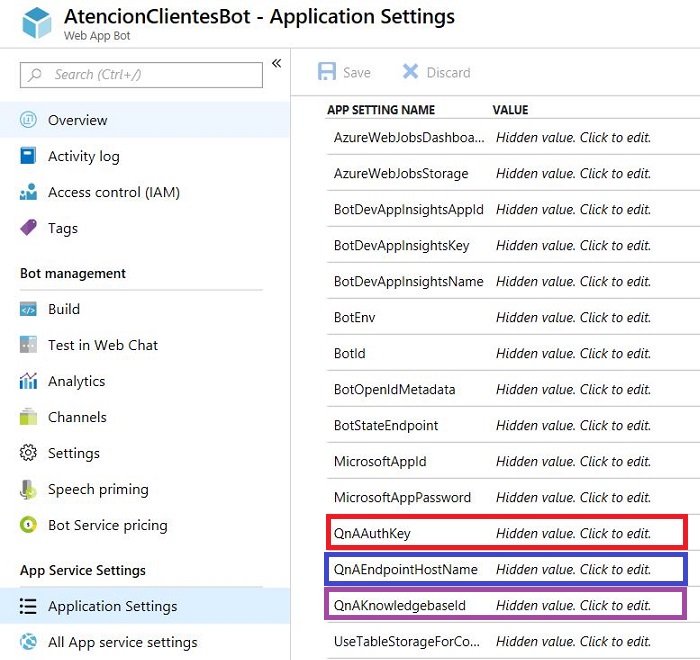Click the Application Settings list icon
This screenshot has width=700, height=660.
pyautogui.click(x=28, y=606)
